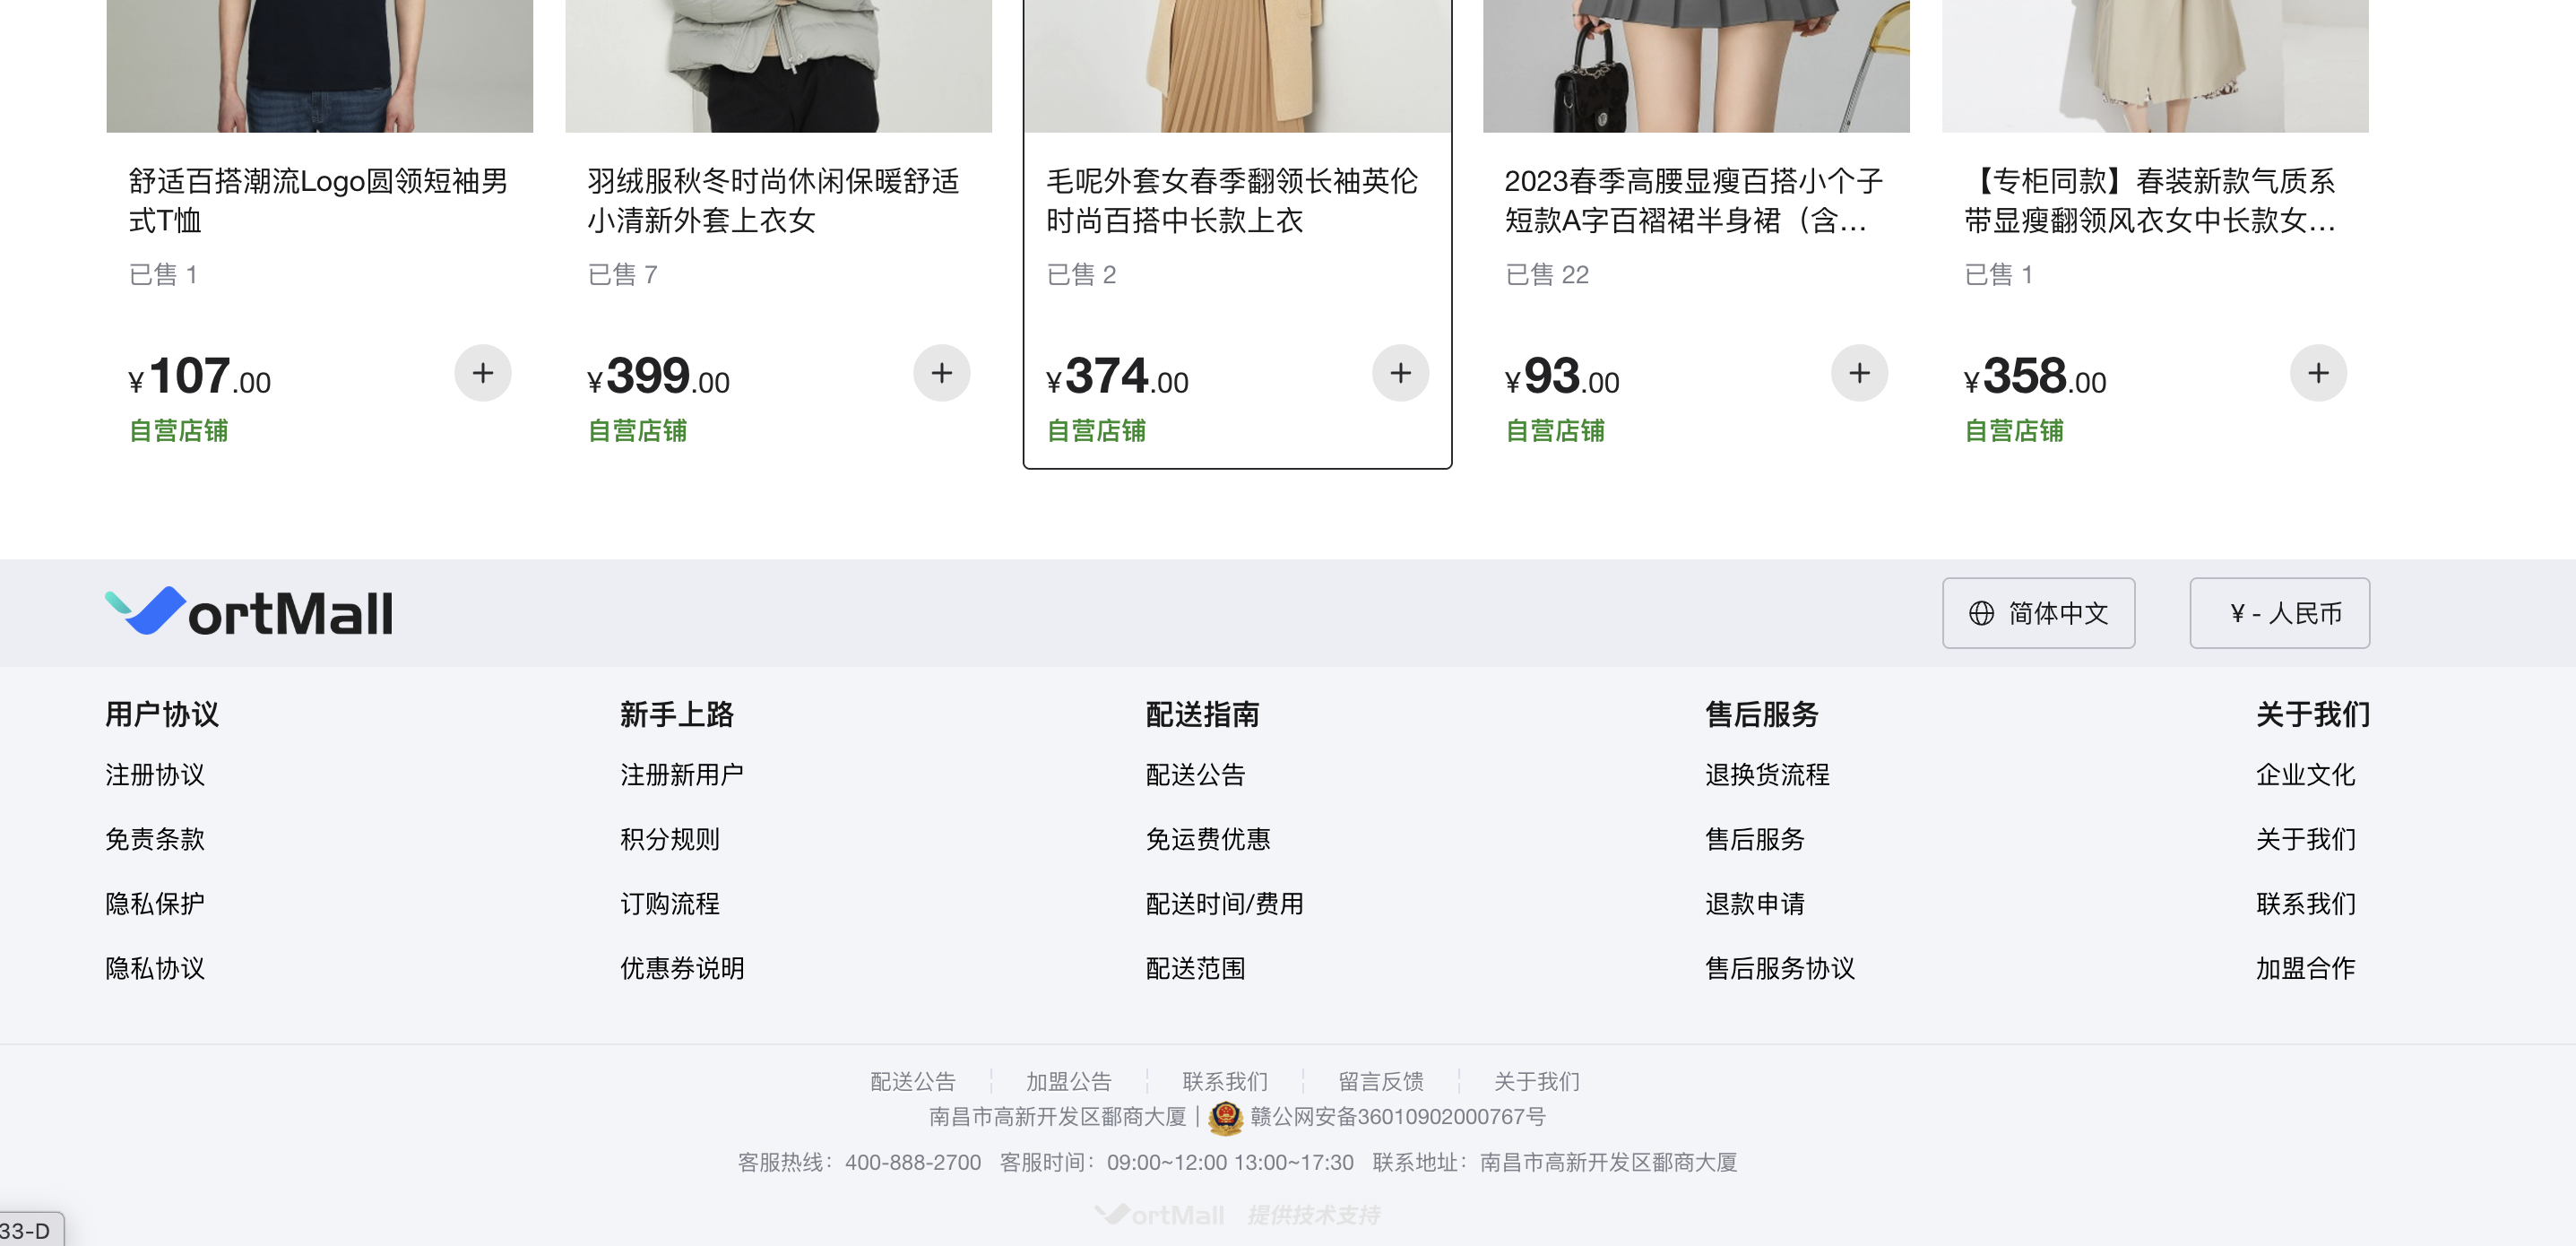Click the police badge filing icon
Viewport: 2576px width, 1246px height.
(1226, 1117)
